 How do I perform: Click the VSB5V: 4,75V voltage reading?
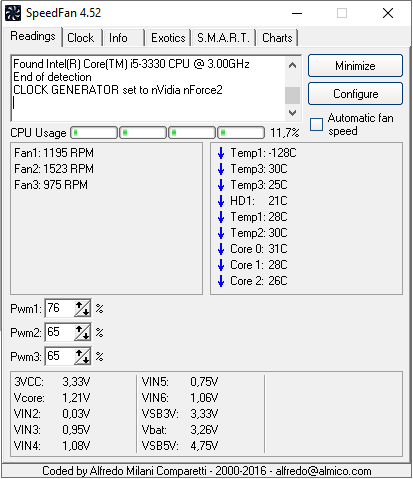pyautogui.click(x=180, y=446)
